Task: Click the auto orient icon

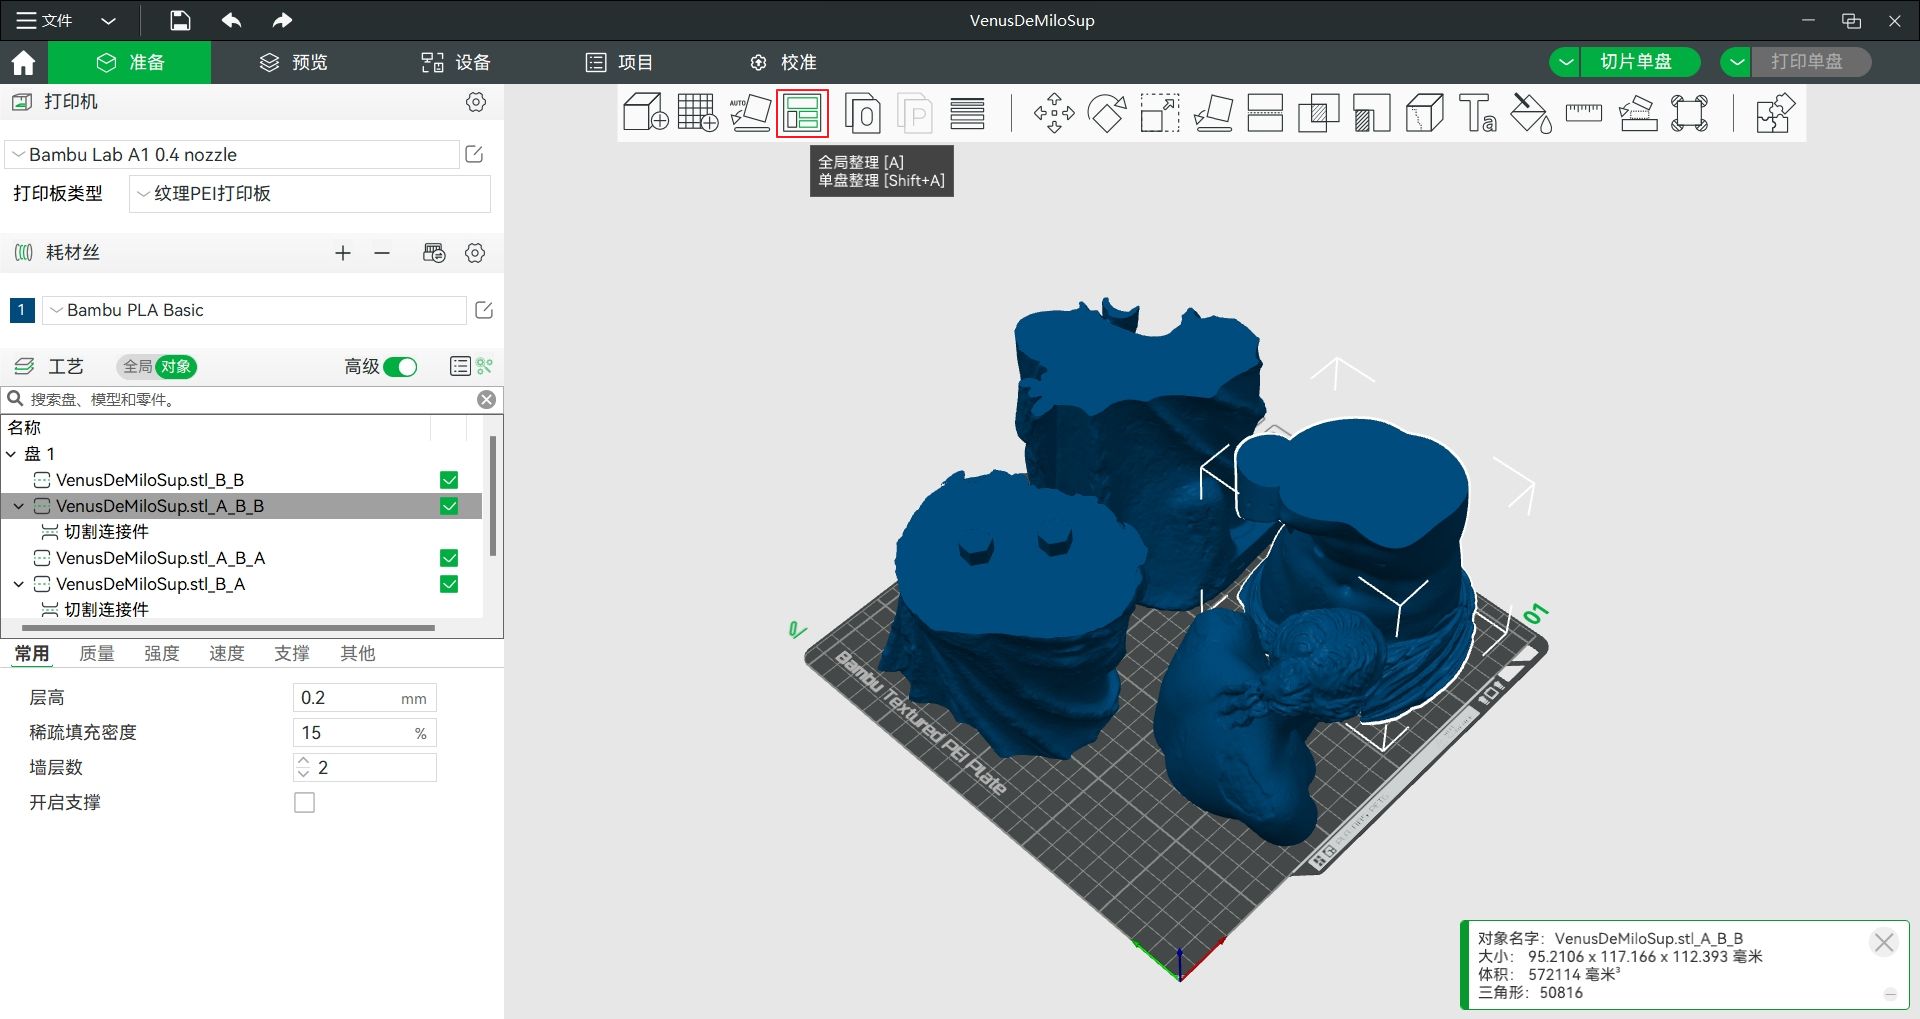Action: [x=750, y=113]
